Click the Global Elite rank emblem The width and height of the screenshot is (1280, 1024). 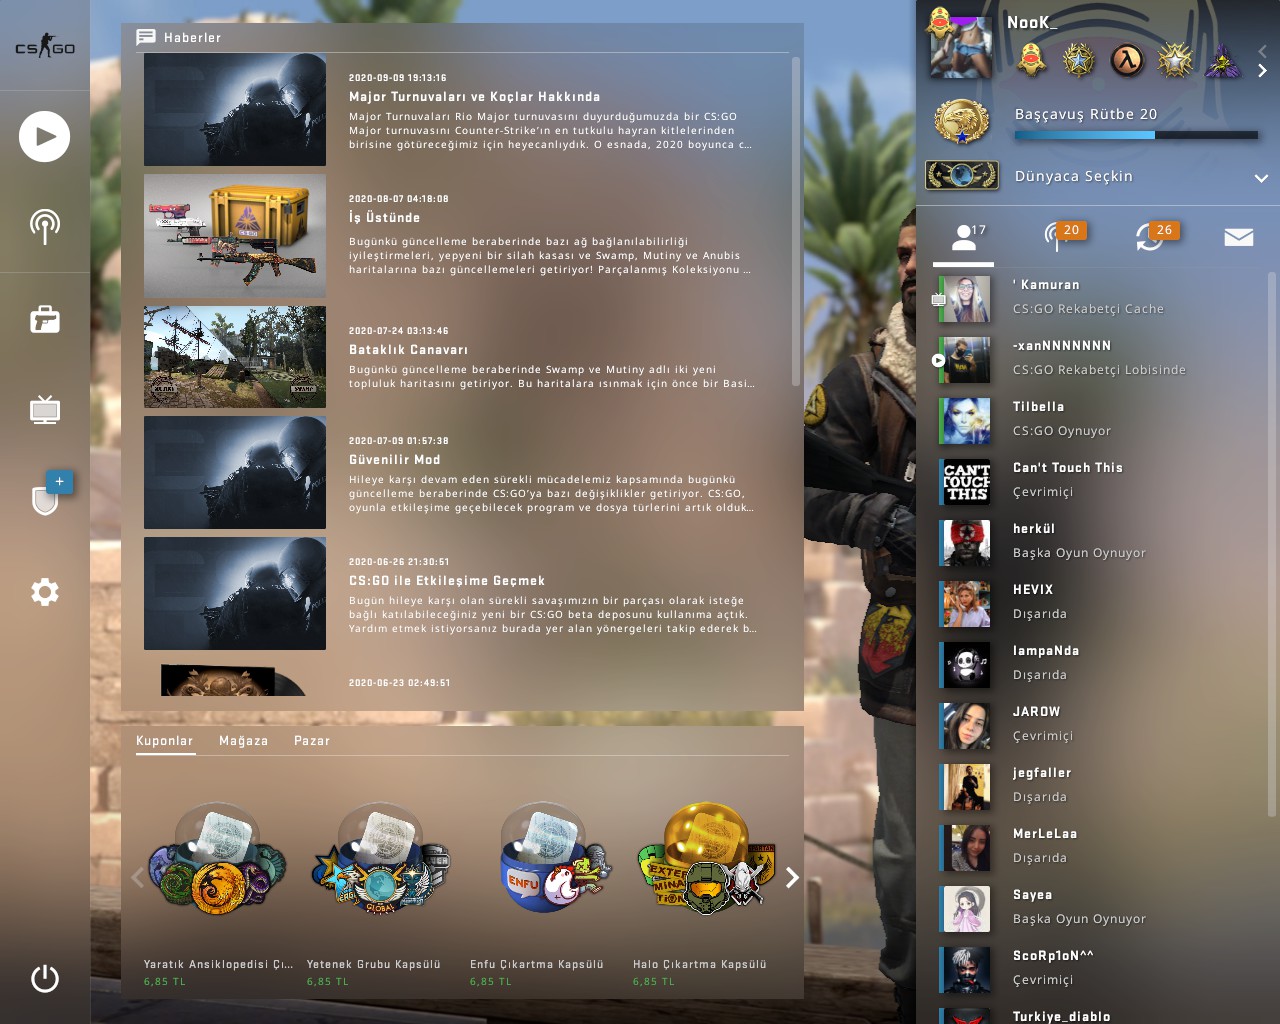click(962, 176)
